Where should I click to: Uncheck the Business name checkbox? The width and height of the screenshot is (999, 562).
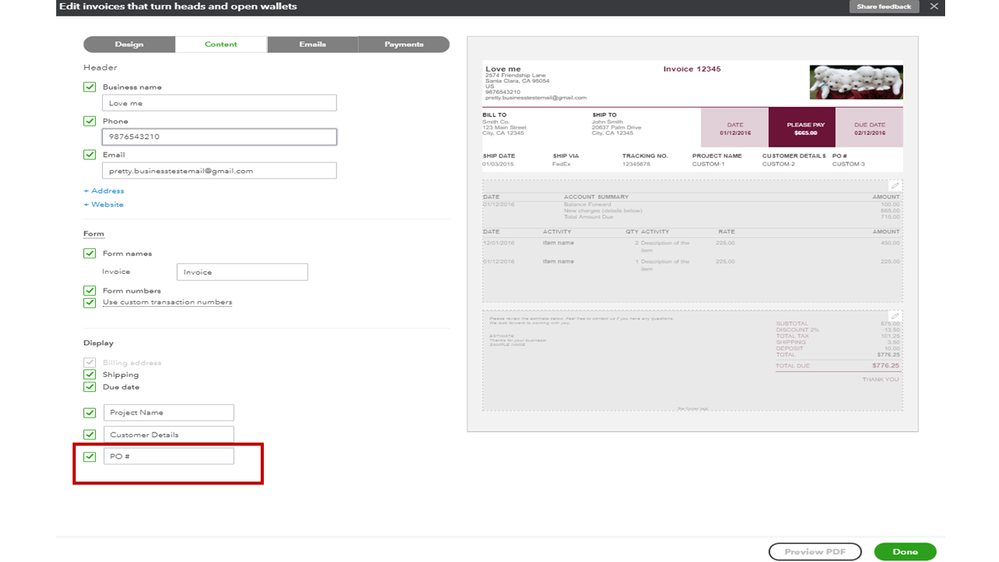(90, 87)
